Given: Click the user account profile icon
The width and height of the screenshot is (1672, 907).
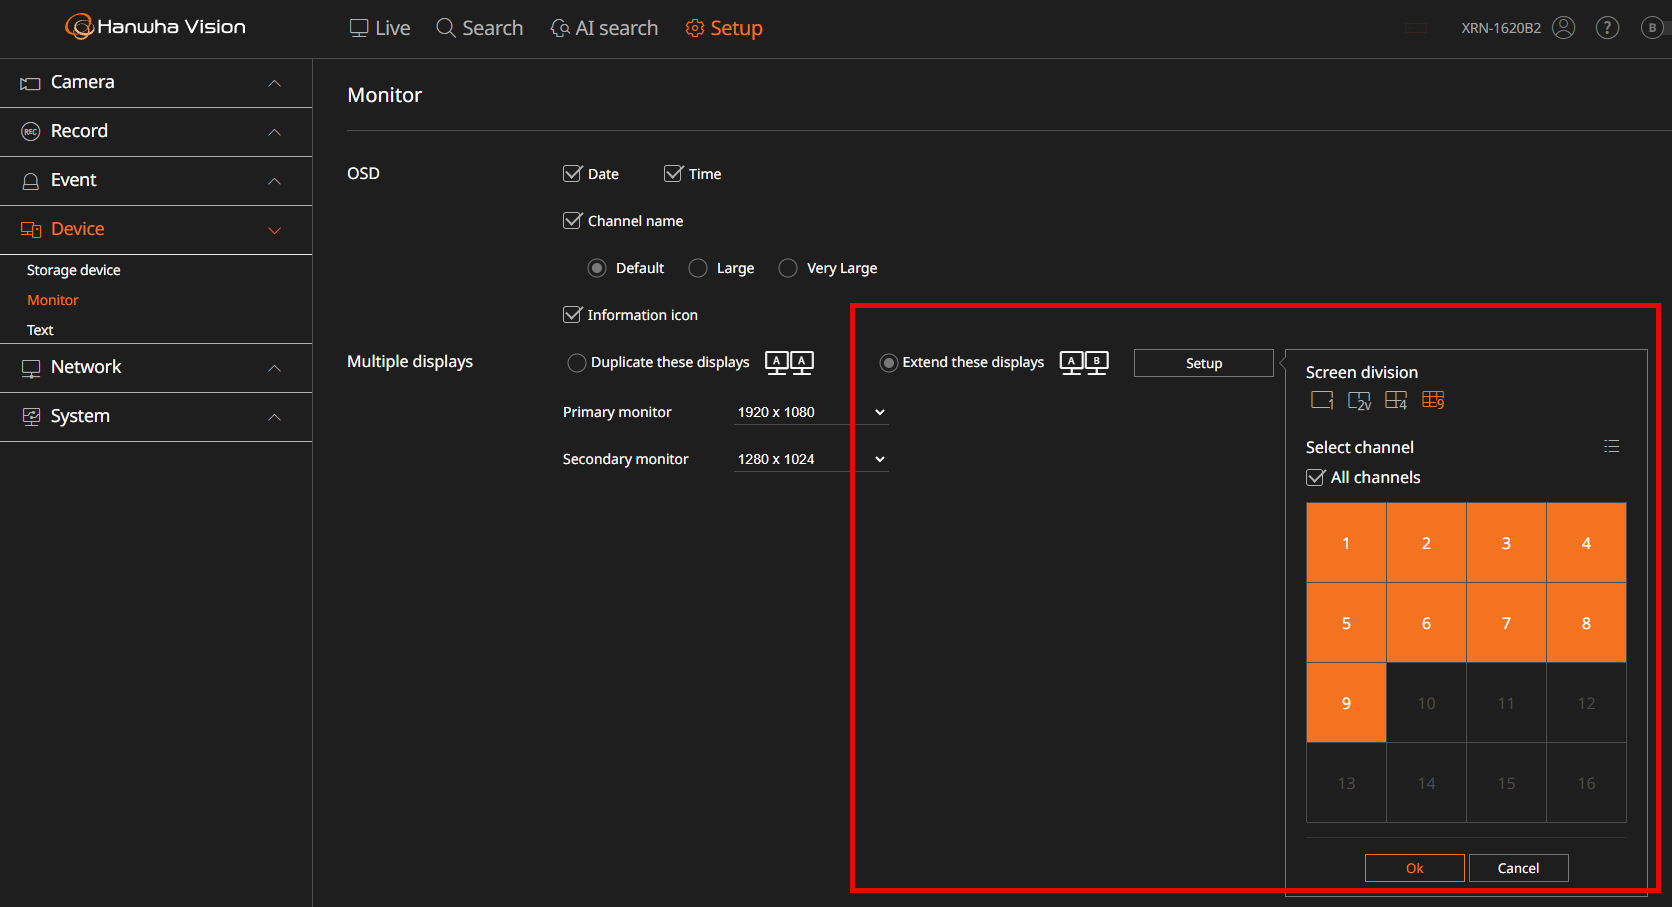Looking at the screenshot, I should point(1563,28).
